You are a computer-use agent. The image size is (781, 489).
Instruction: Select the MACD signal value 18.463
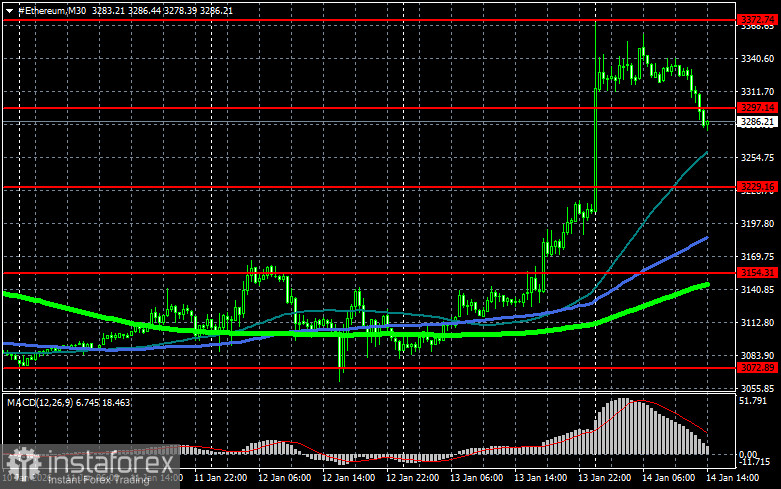tap(116, 402)
